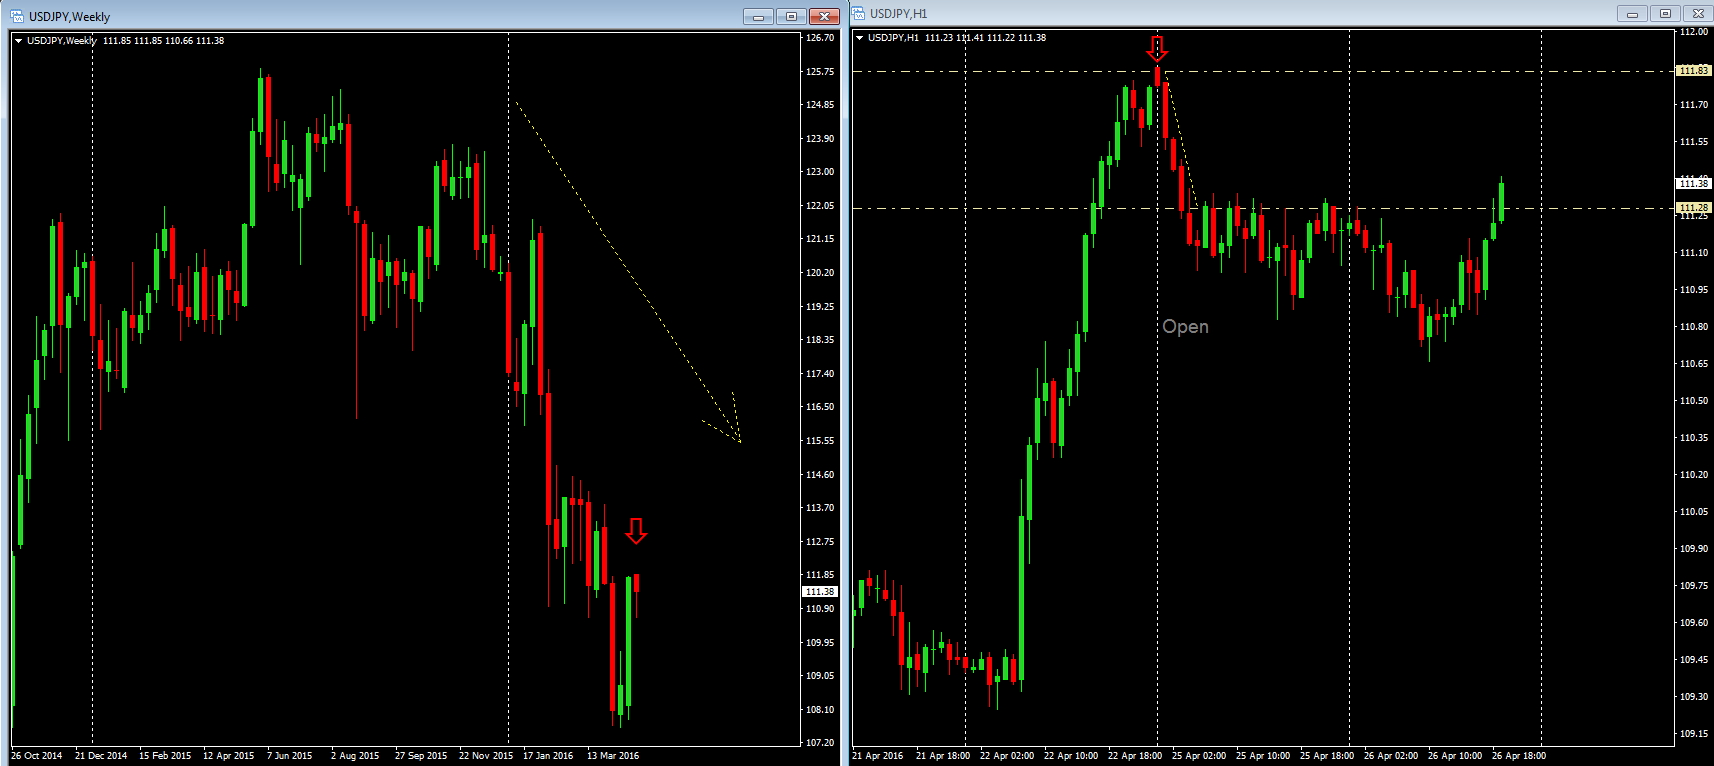The width and height of the screenshot is (1714, 766).
Task: Click the '21 Dec 2014' date label
Action: click(x=101, y=756)
